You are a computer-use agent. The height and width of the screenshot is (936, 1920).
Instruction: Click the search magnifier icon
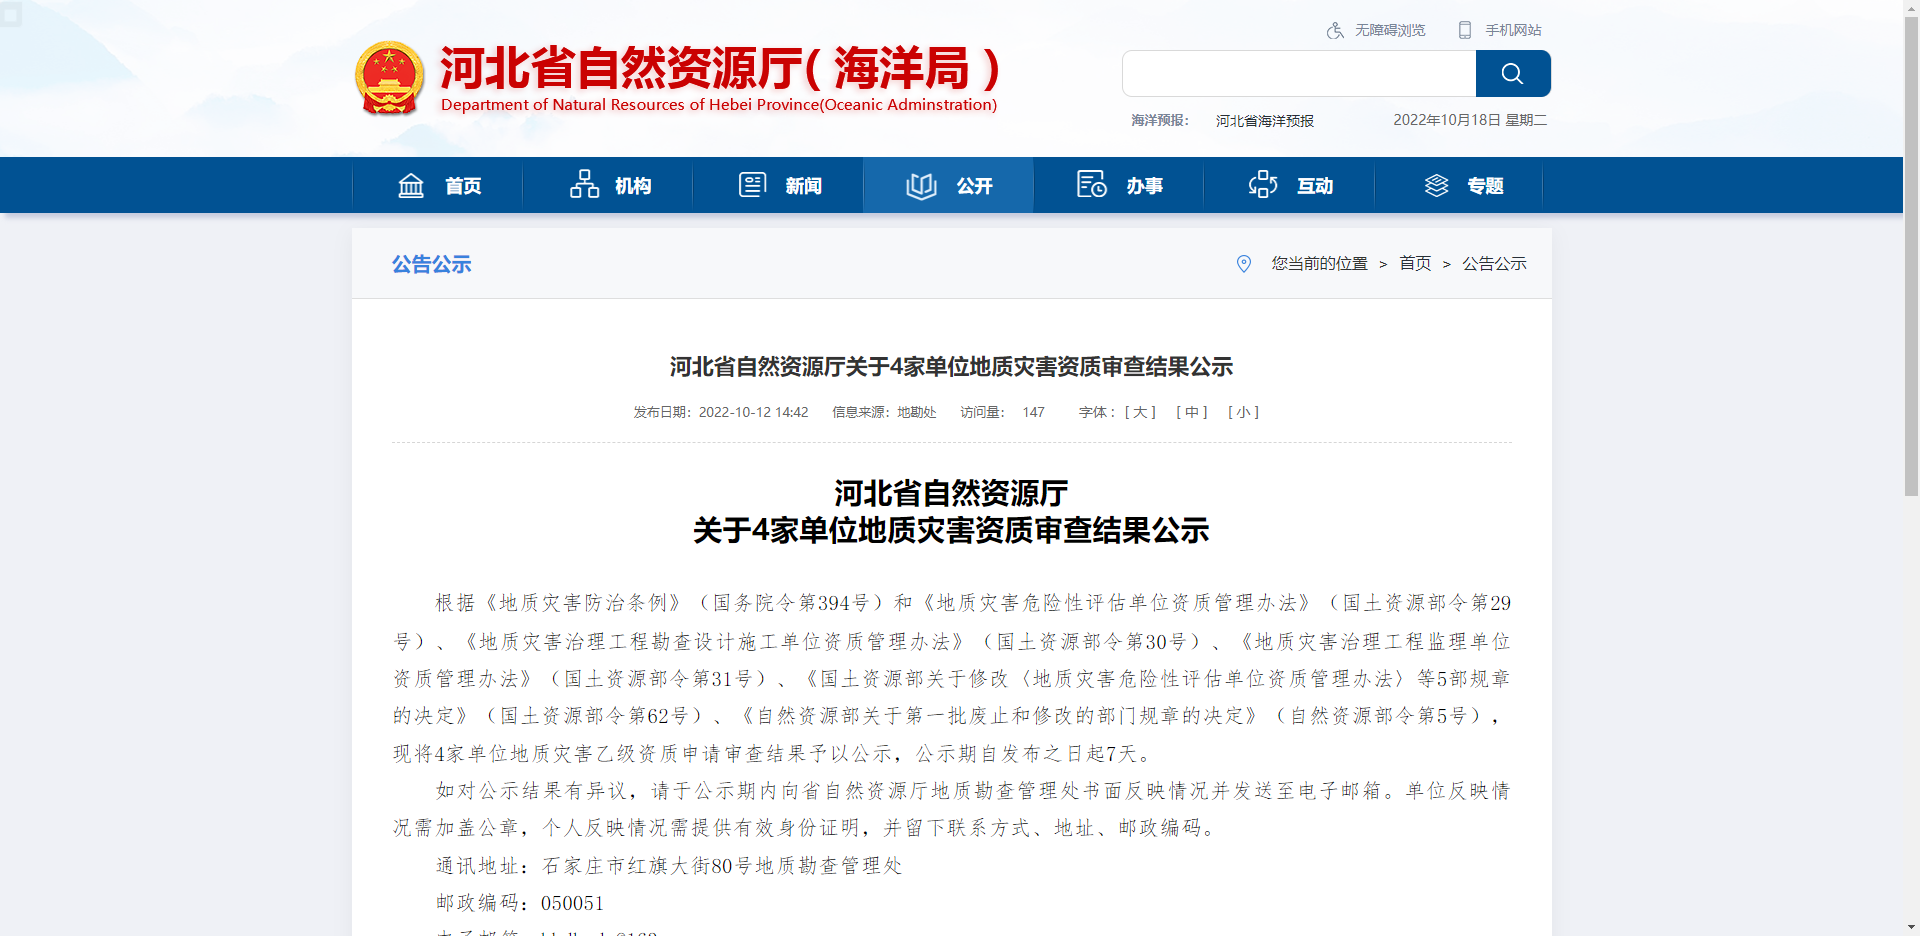click(1512, 73)
